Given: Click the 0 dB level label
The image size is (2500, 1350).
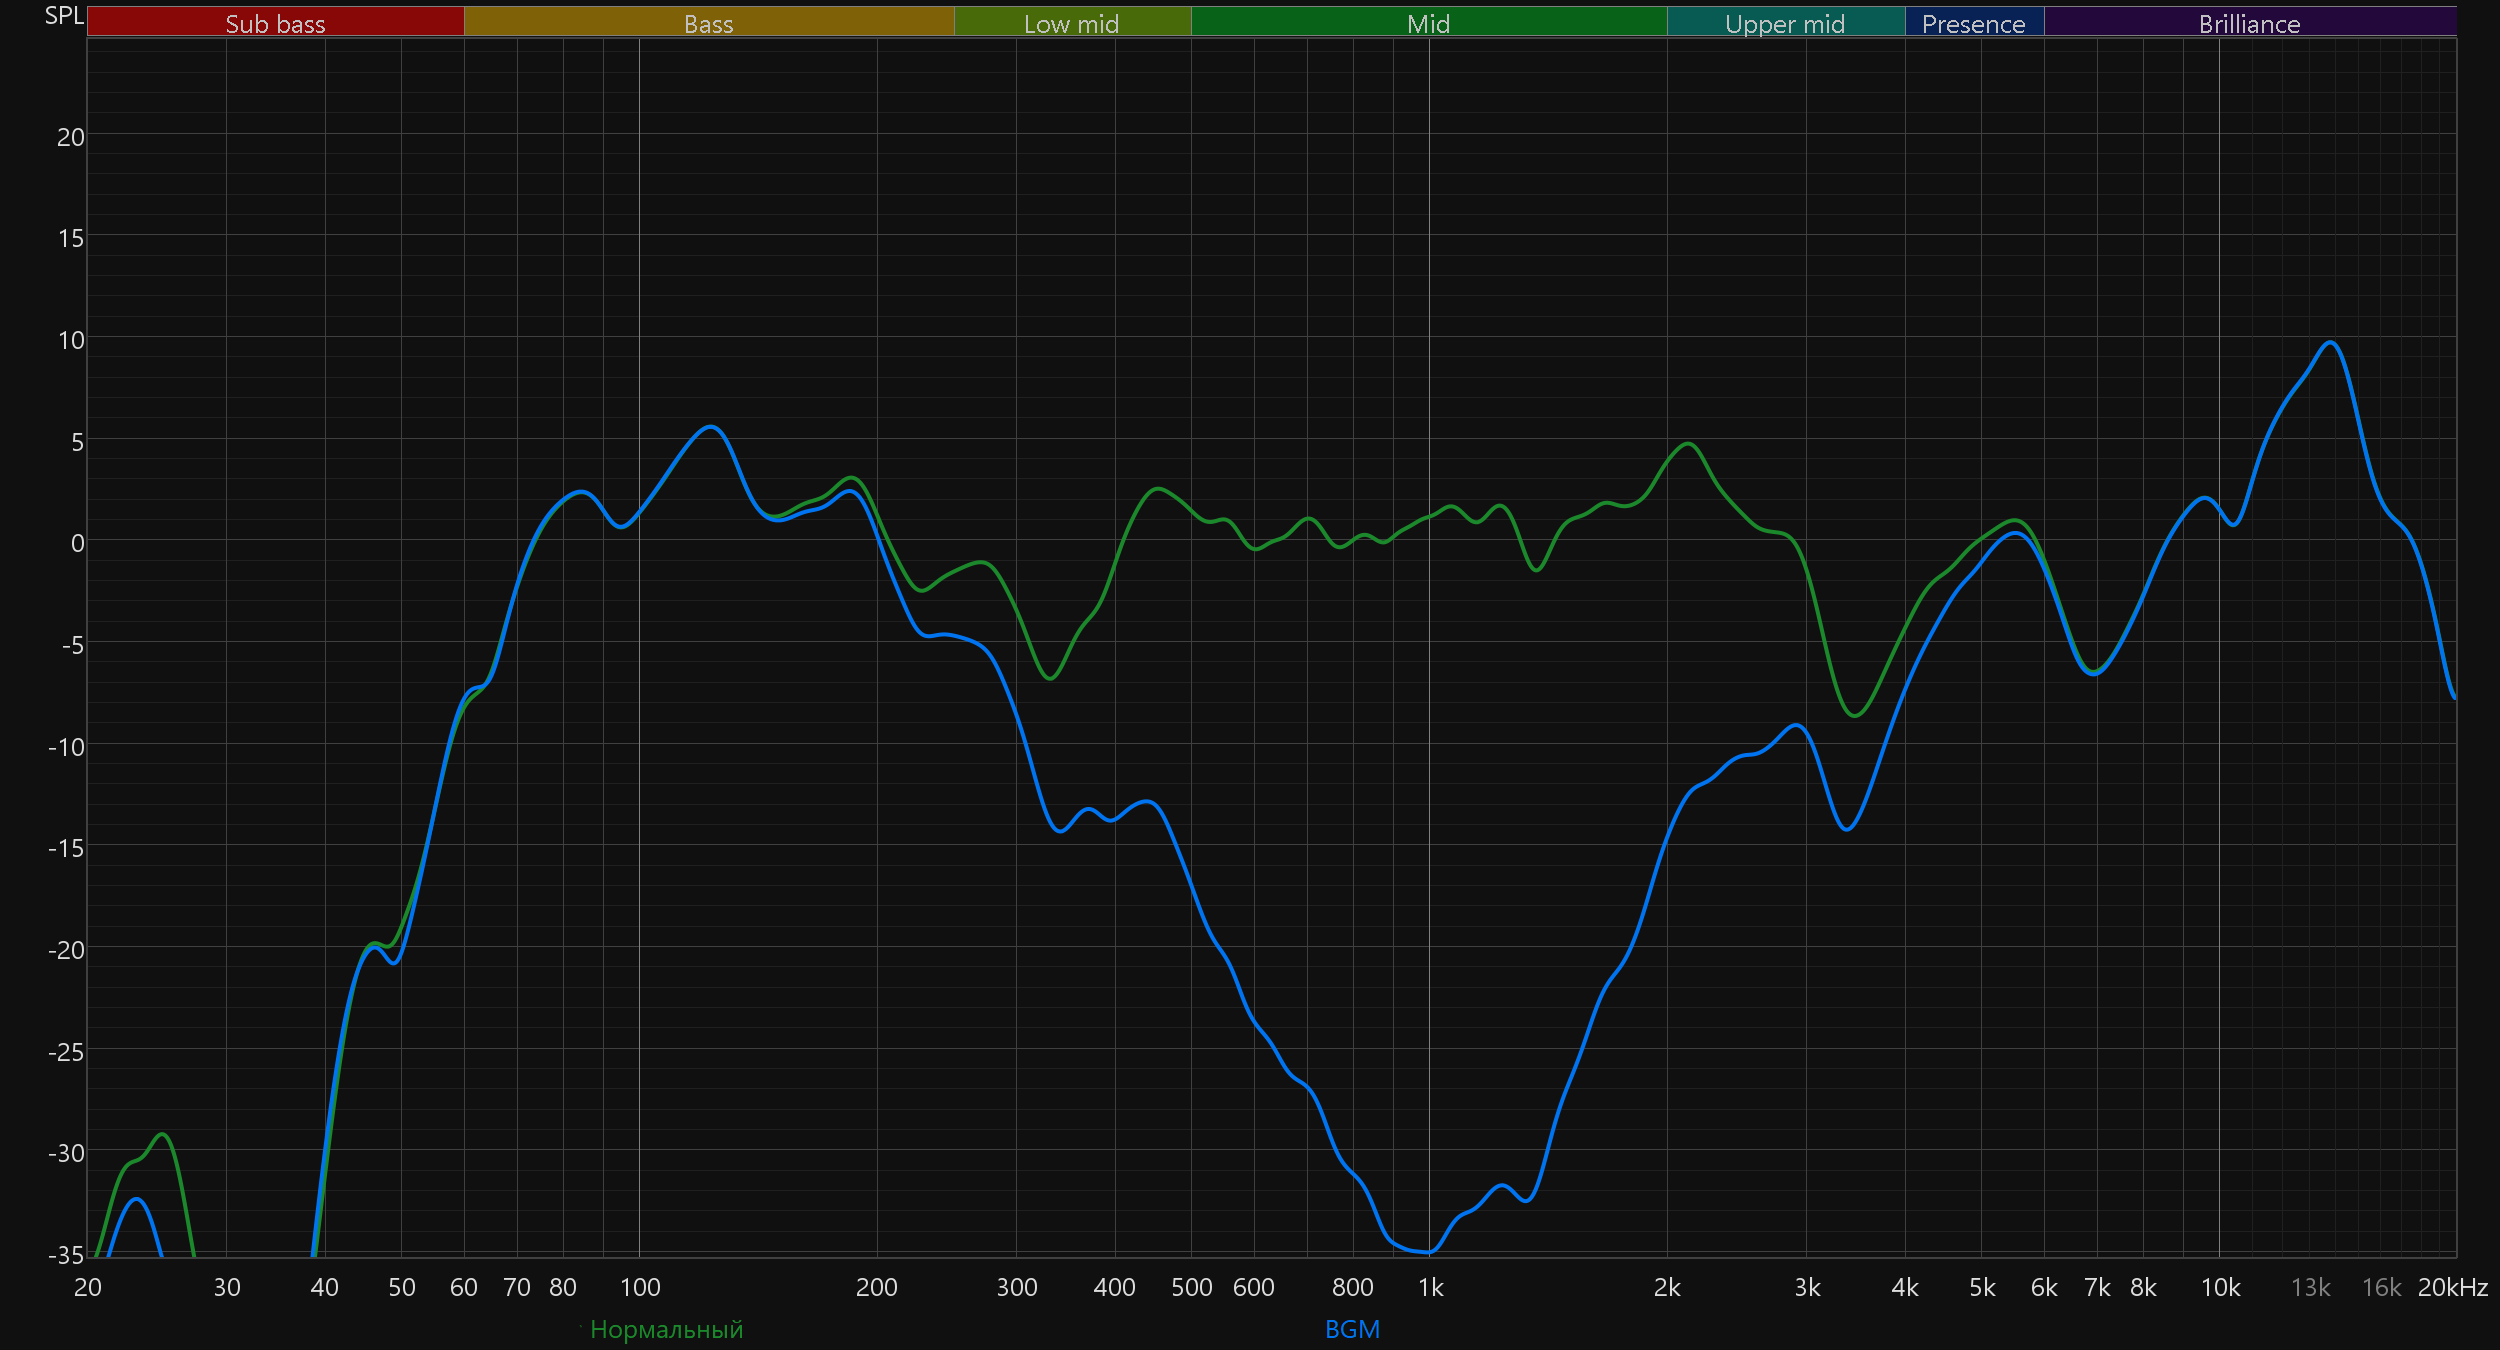Looking at the screenshot, I should pos(77,543).
